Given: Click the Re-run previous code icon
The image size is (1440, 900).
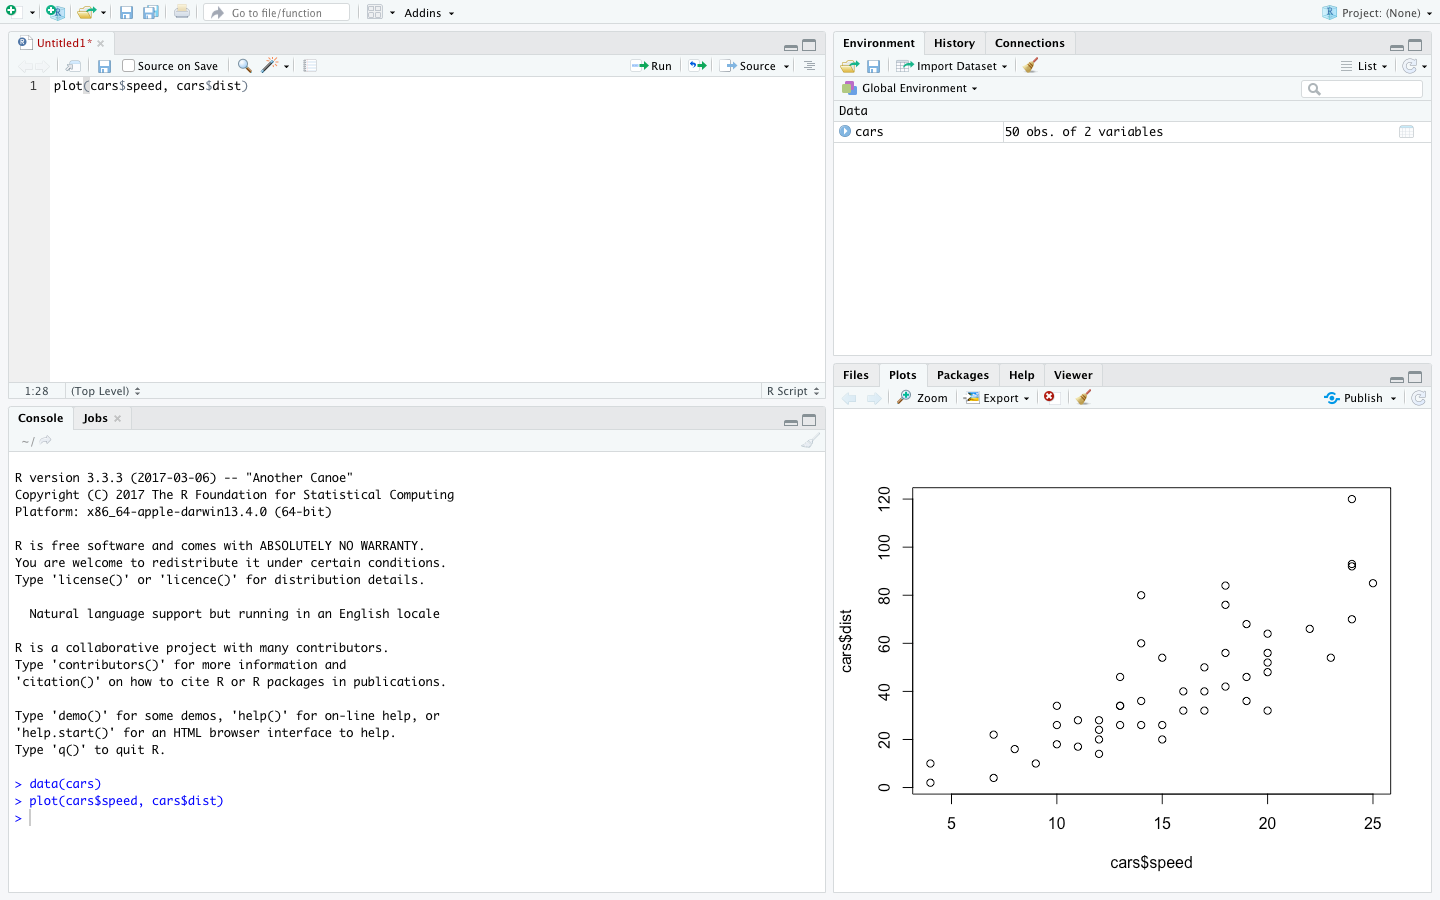Looking at the screenshot, I should pyautogui.click(x=698, y=66).
